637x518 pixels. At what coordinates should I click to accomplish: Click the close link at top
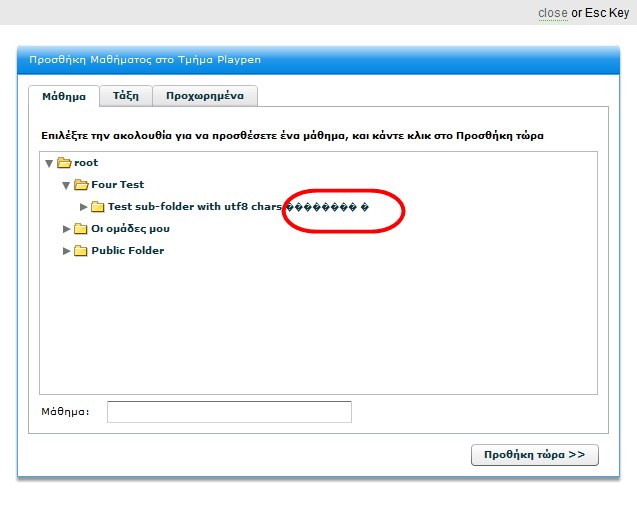(x=552, y=13)
